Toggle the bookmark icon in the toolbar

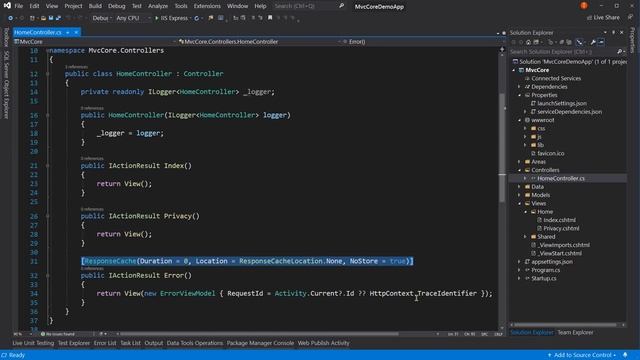tap(270, 18)
